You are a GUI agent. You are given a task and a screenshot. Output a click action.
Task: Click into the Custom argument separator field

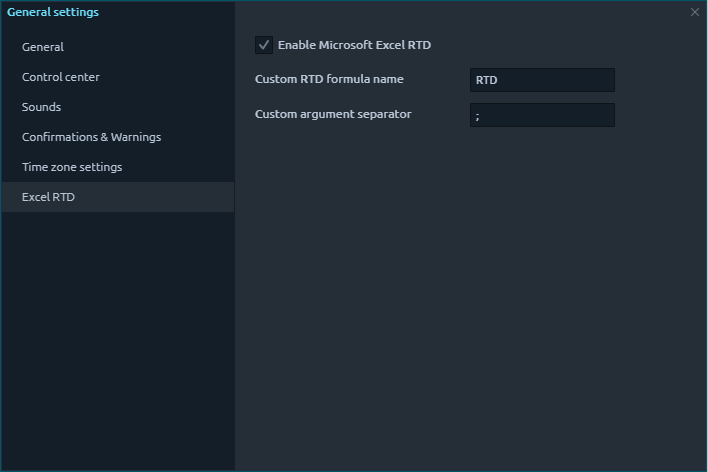[542, 115]
